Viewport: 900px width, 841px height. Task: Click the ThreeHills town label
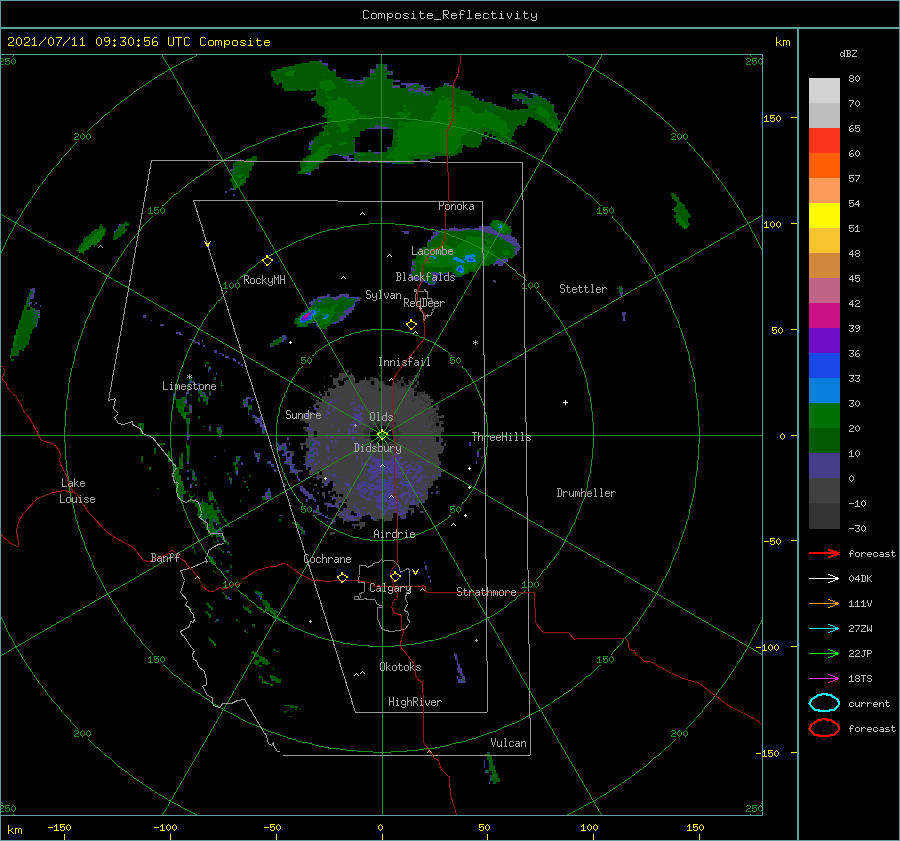[x=501, y=437]
